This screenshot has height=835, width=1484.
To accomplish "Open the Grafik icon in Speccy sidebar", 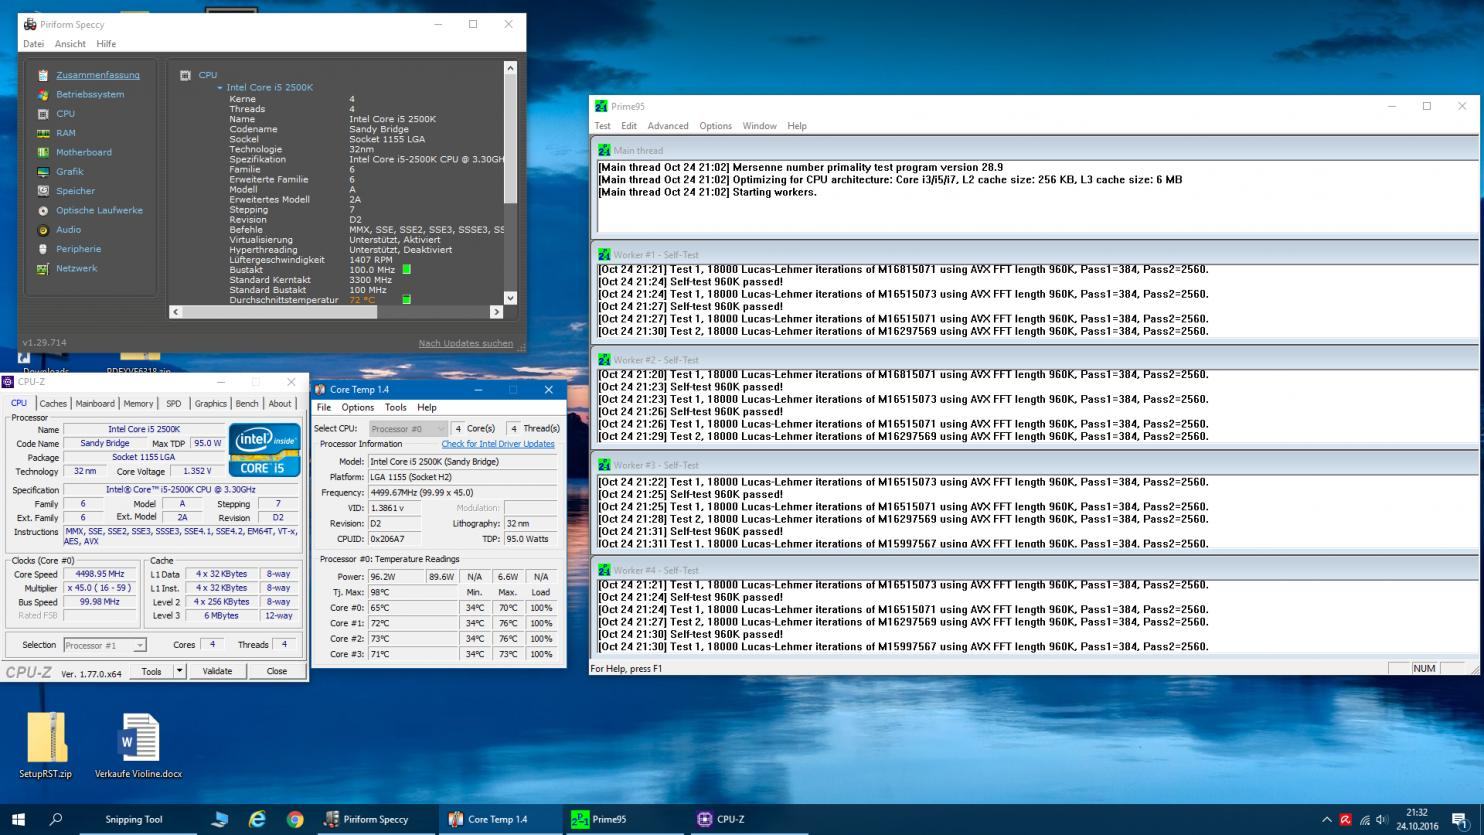I will (43, 172).
